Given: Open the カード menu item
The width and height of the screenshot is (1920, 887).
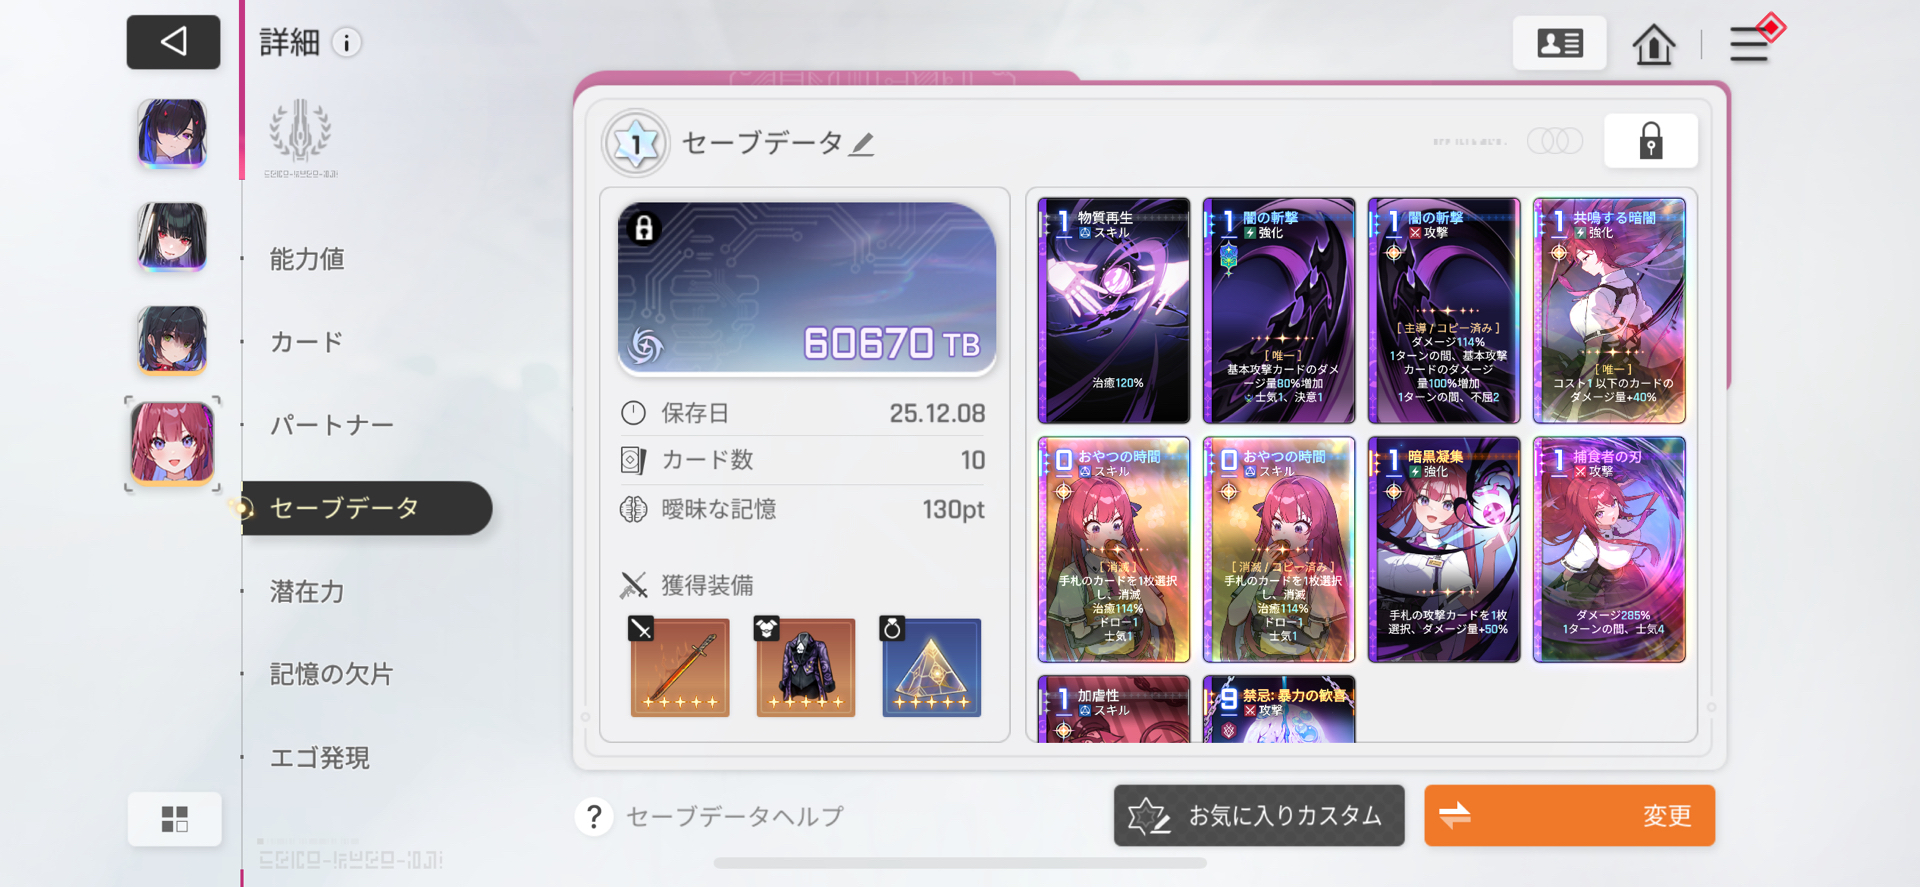Looking at the screenshot, I should tap(307, 342).
